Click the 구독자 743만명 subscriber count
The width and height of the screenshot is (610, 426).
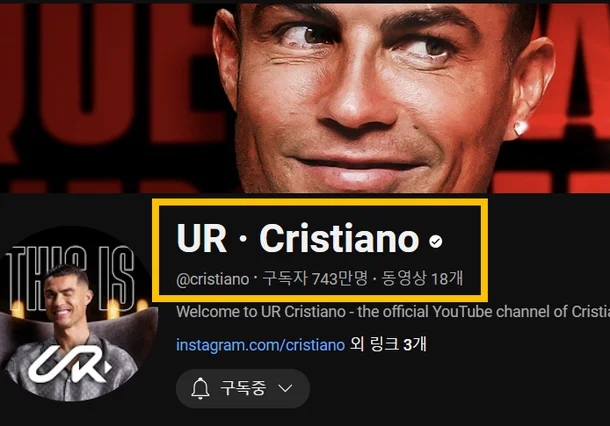point(315,279)
